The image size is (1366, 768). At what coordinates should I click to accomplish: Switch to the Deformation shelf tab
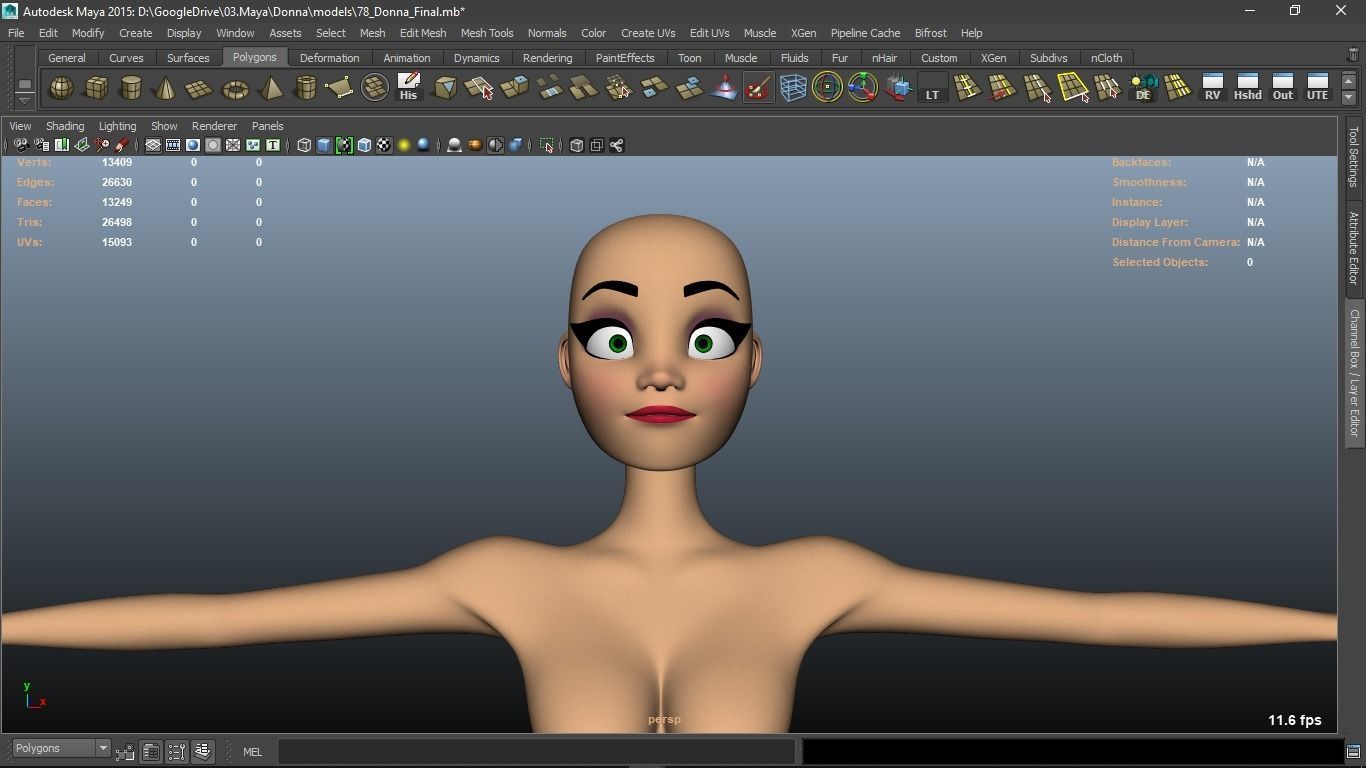pyautogui.click(x=329, y=58)
